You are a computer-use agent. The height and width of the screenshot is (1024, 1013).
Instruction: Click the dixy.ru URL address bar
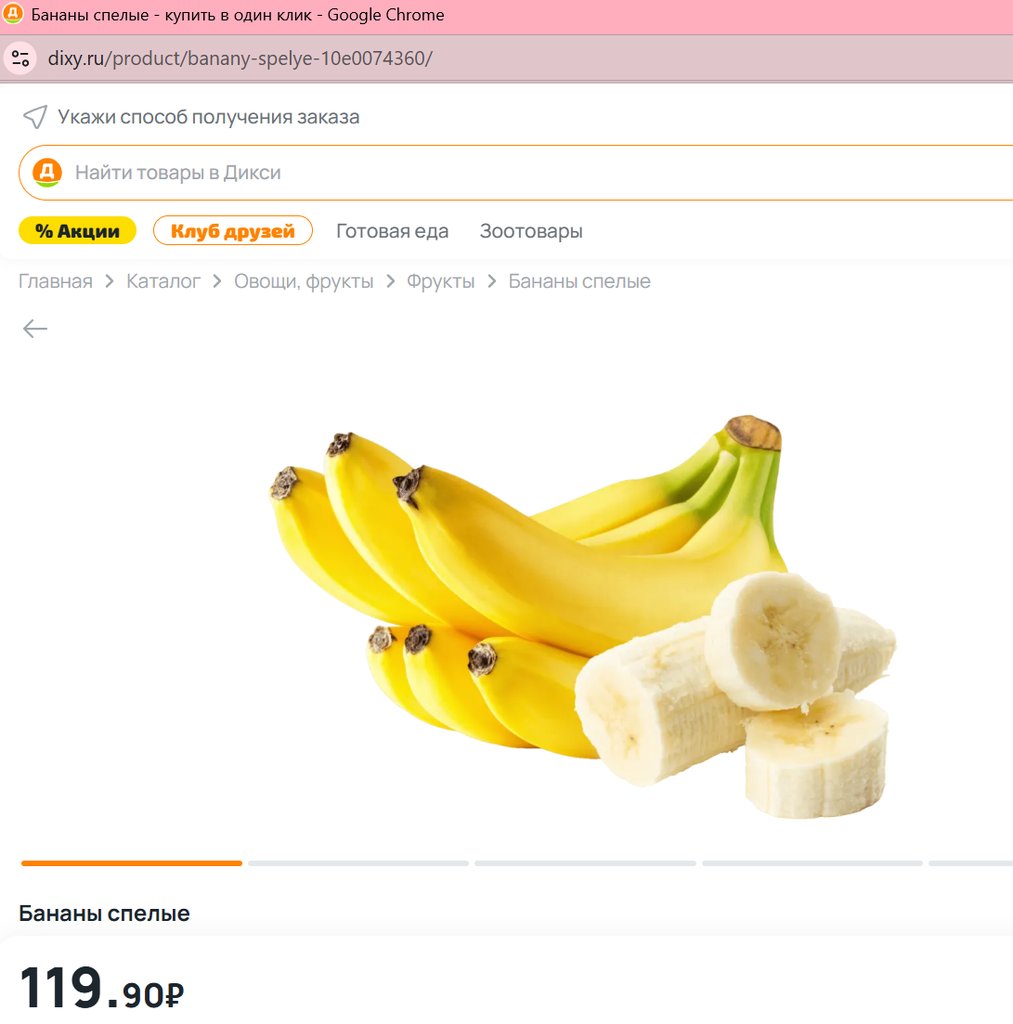(x=240, y=58)
